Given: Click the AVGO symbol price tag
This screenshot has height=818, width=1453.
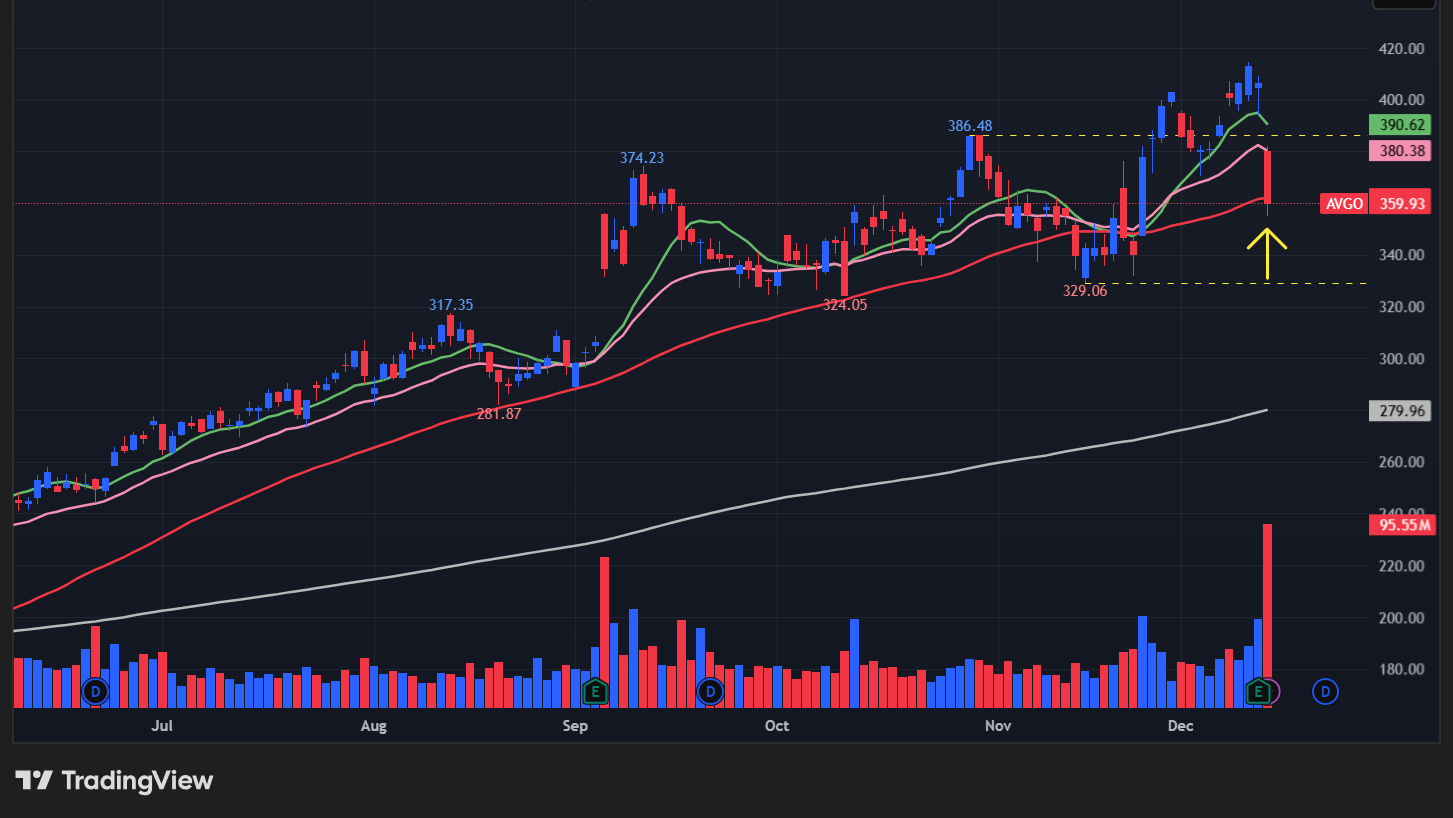Looking at the screenshot, I should click(1343, 204).
